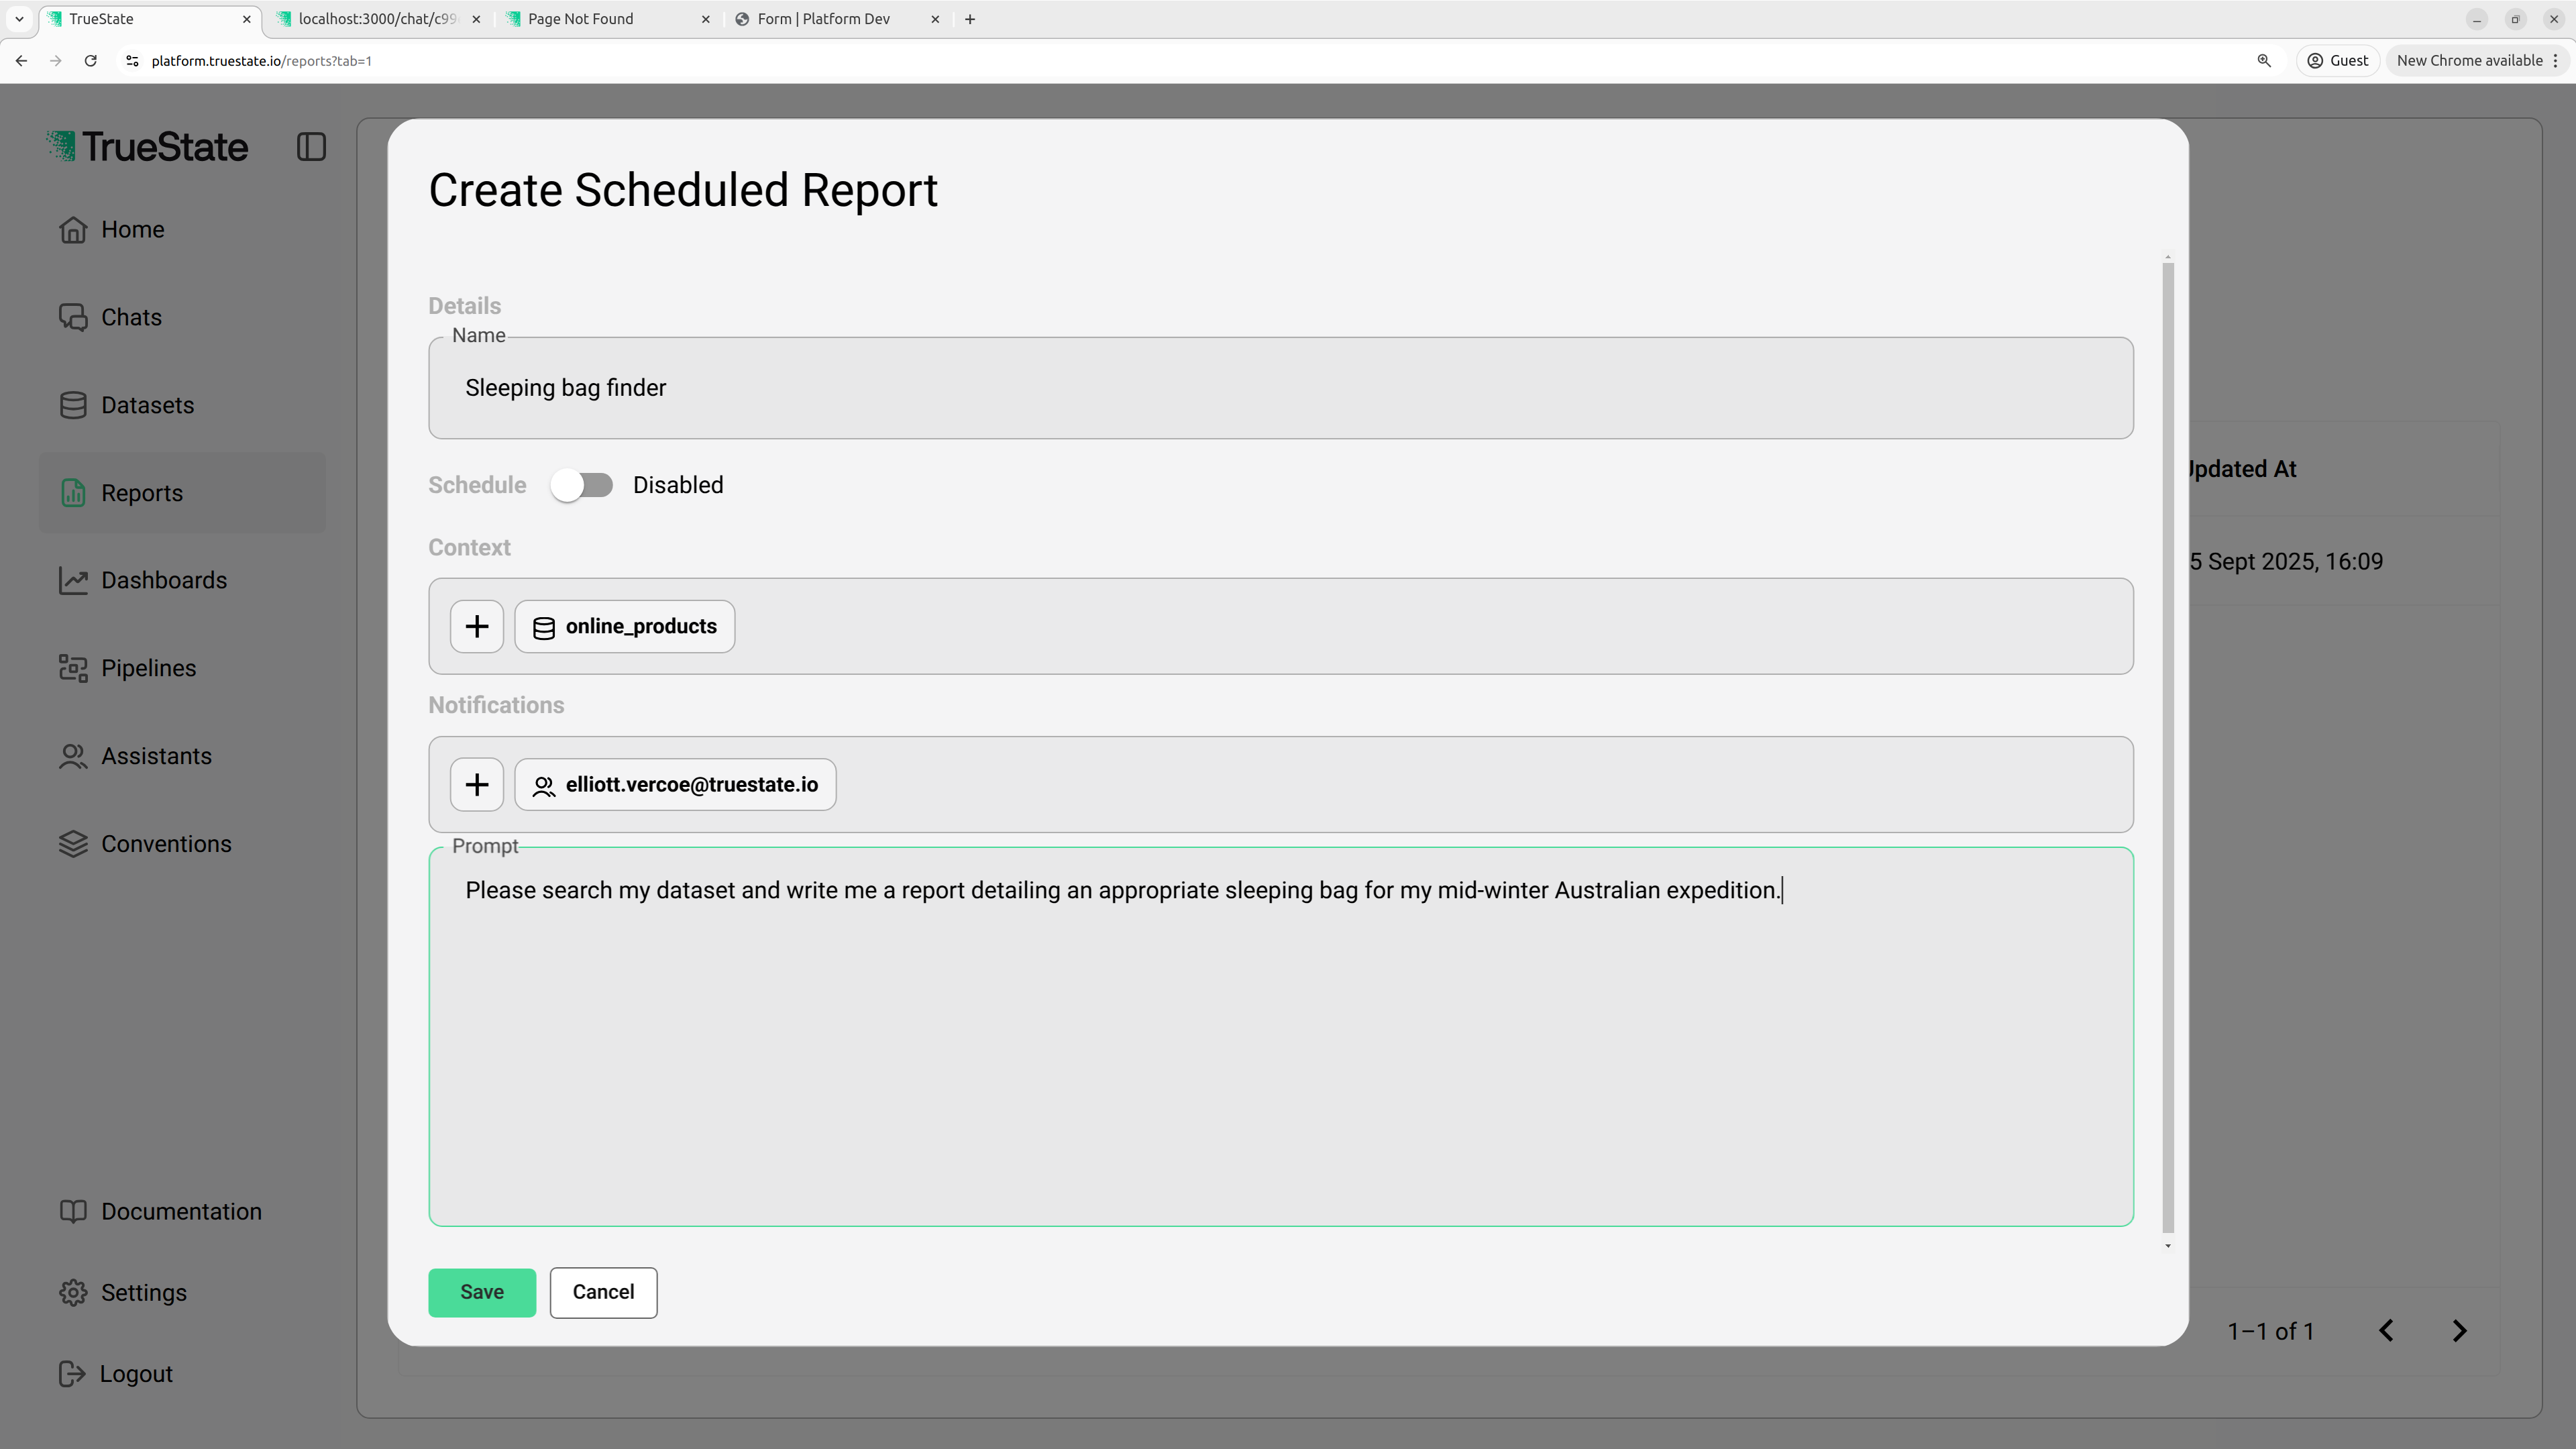The height and width of the screenshot is (1449, 2576).
Task: Click the Logout icon
Action: 73,1374
